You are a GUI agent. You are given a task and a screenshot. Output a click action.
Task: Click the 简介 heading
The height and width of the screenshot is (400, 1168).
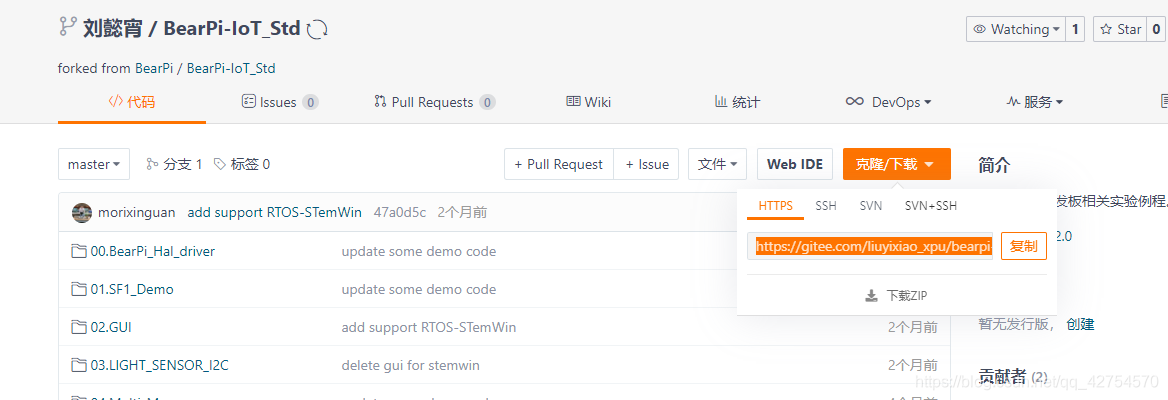[x=994, y=165]
